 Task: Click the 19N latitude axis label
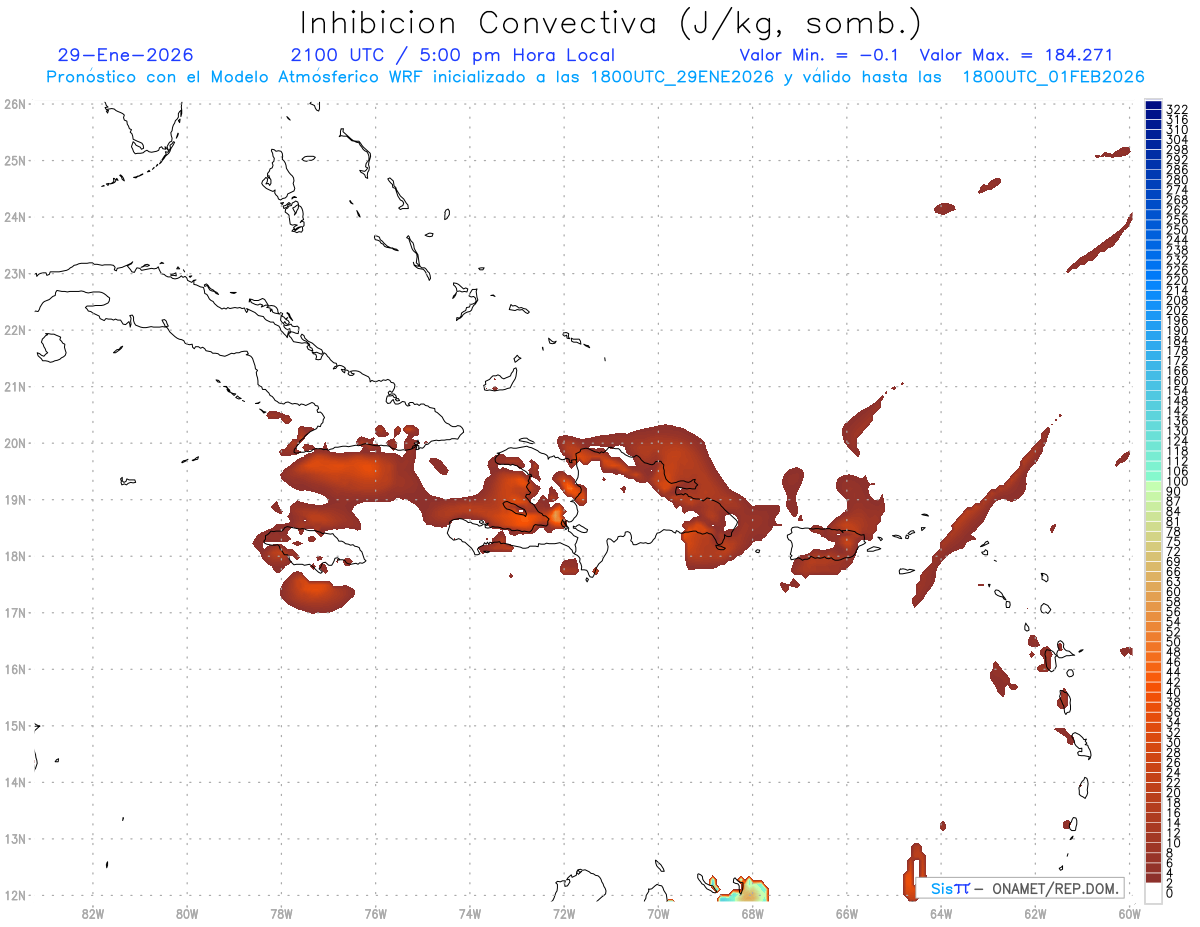click(x=14, y=499)
